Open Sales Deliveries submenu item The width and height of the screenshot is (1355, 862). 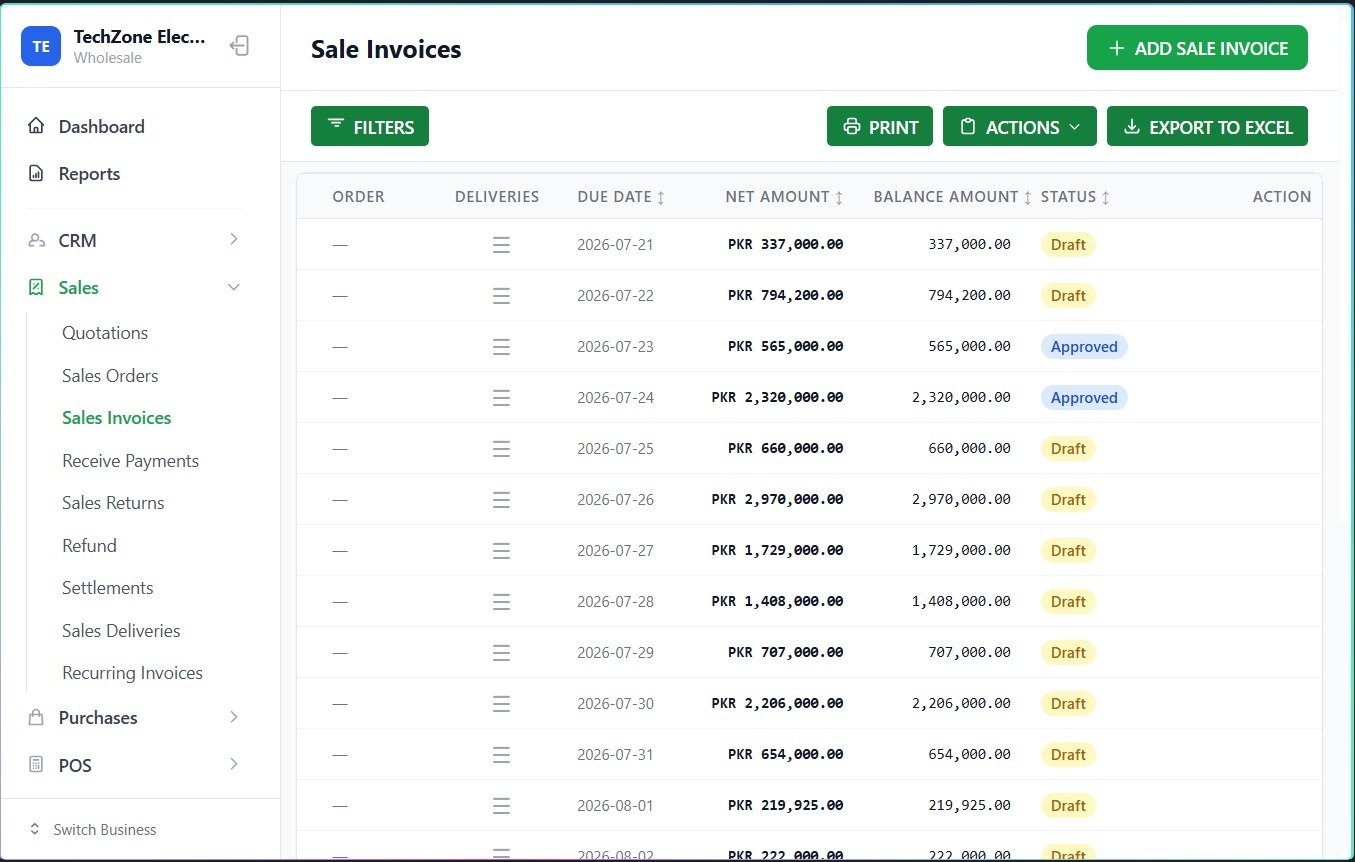121,631
